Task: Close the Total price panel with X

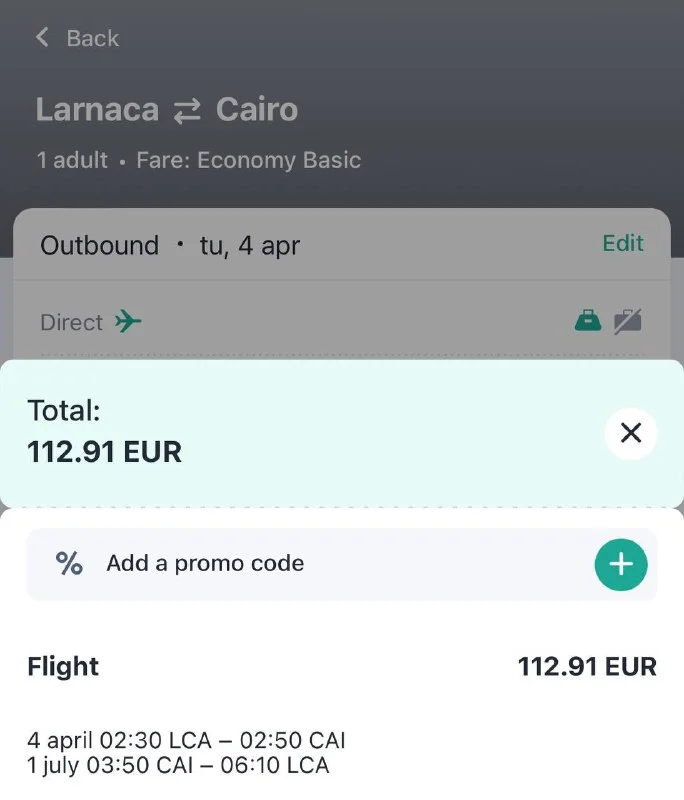Action: click(631, 433)
